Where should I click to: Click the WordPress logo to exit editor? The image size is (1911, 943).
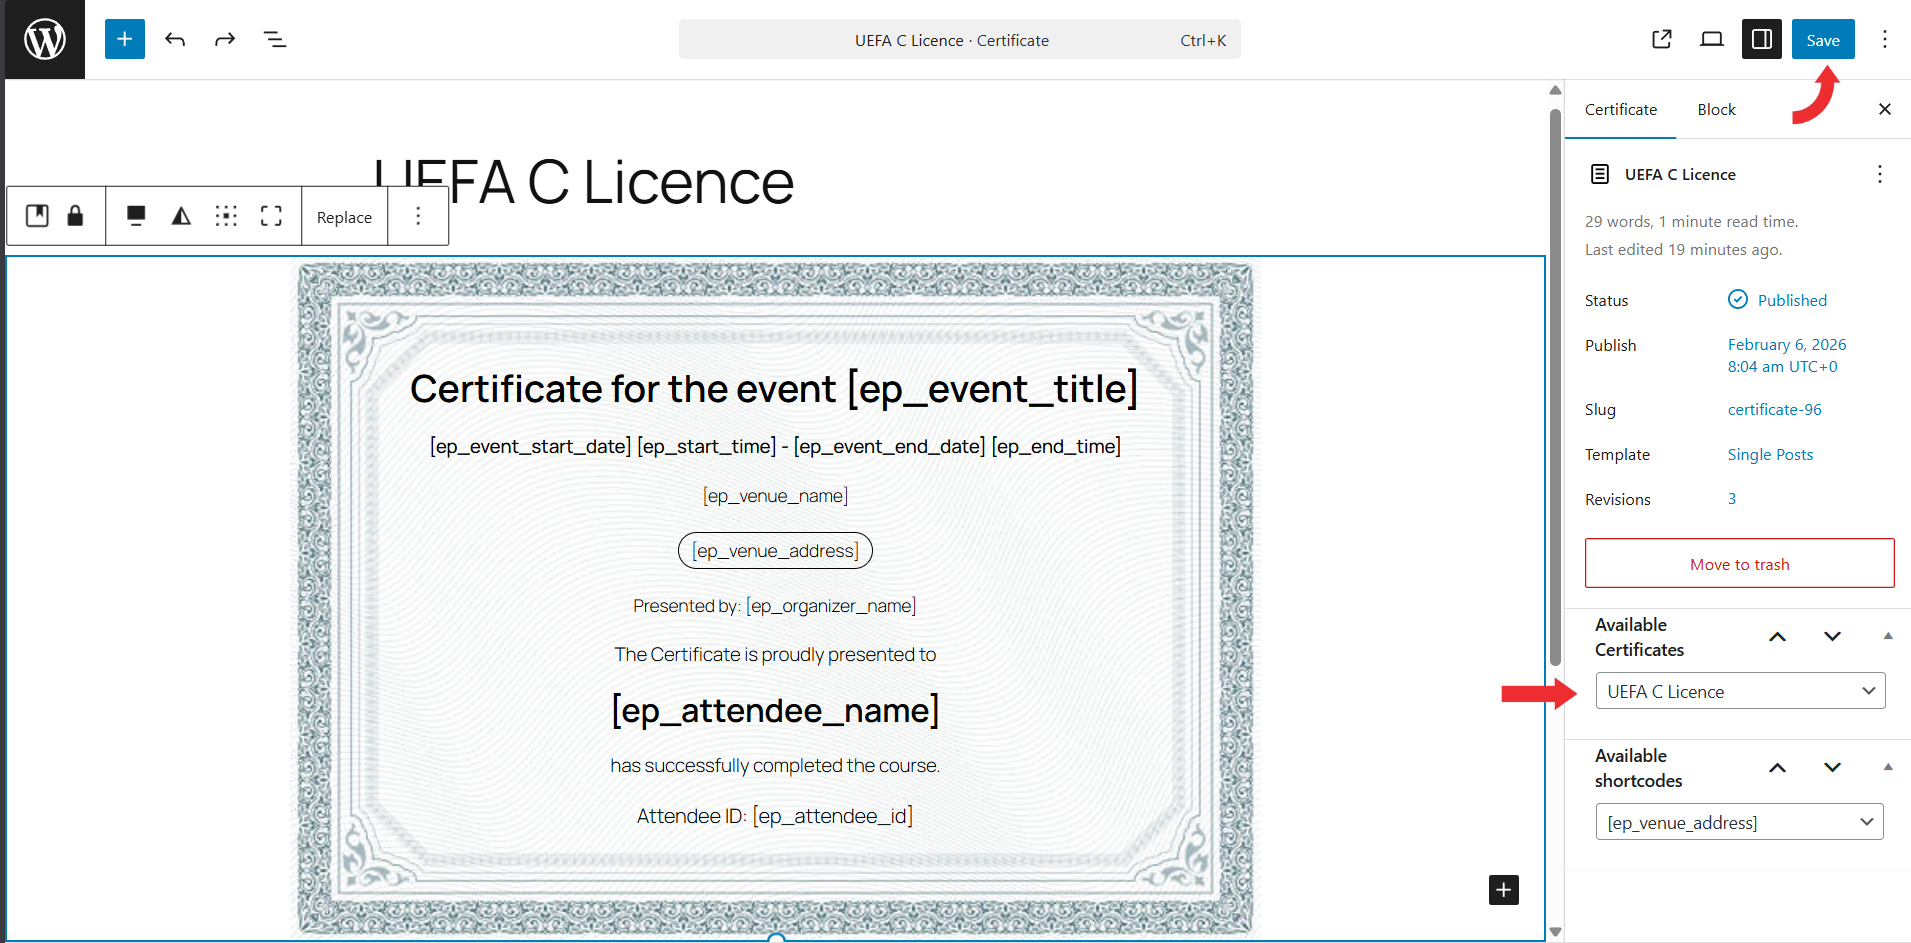point(45,40)
